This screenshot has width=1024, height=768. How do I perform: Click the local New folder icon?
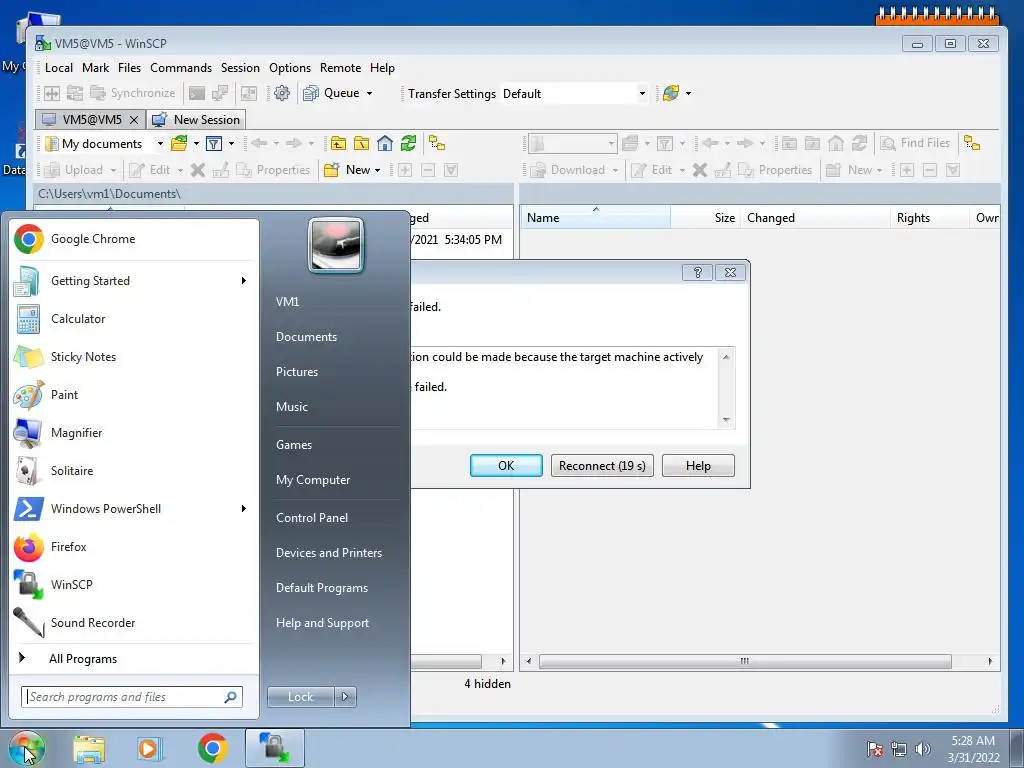332,170
